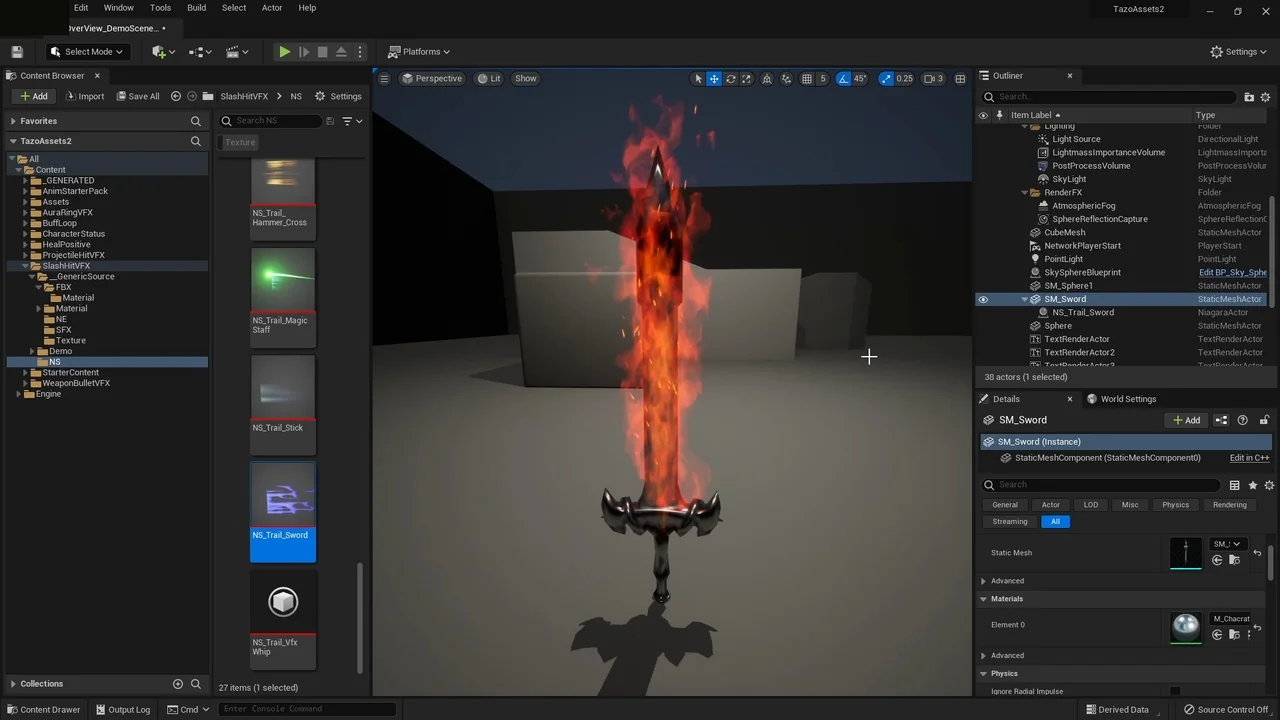Toggle snap to grid in the viewport
Screen dimensions: 1280x720
pos(807,78)
